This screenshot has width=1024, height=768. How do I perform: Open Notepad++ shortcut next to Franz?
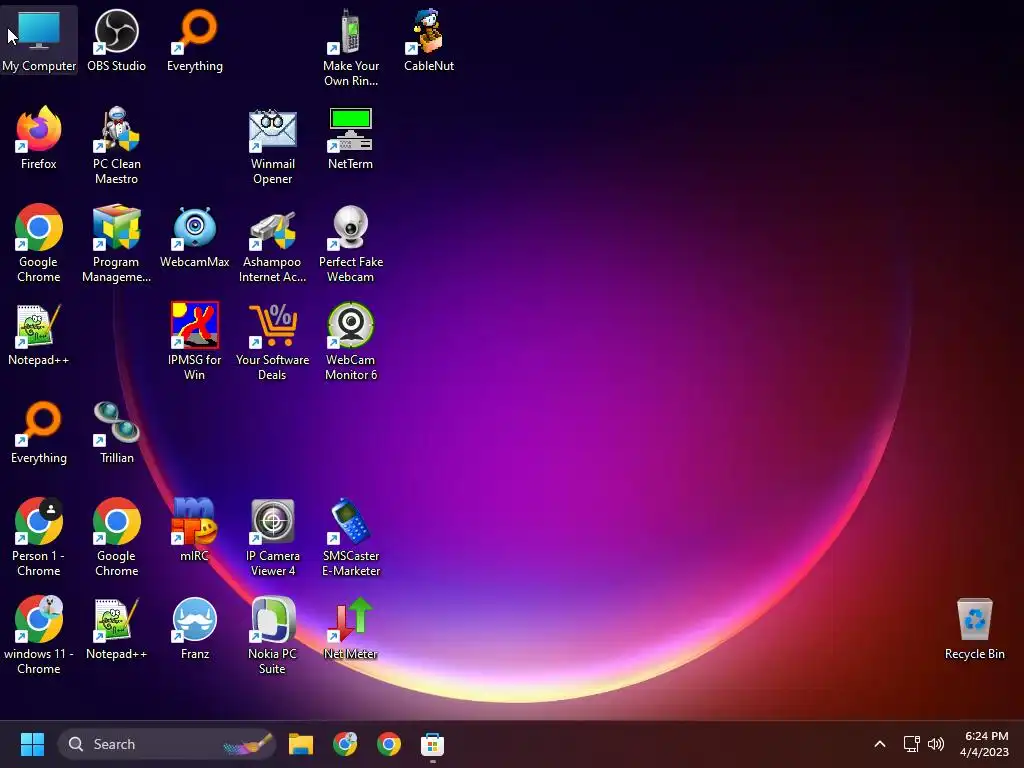(x=116, y=628)
